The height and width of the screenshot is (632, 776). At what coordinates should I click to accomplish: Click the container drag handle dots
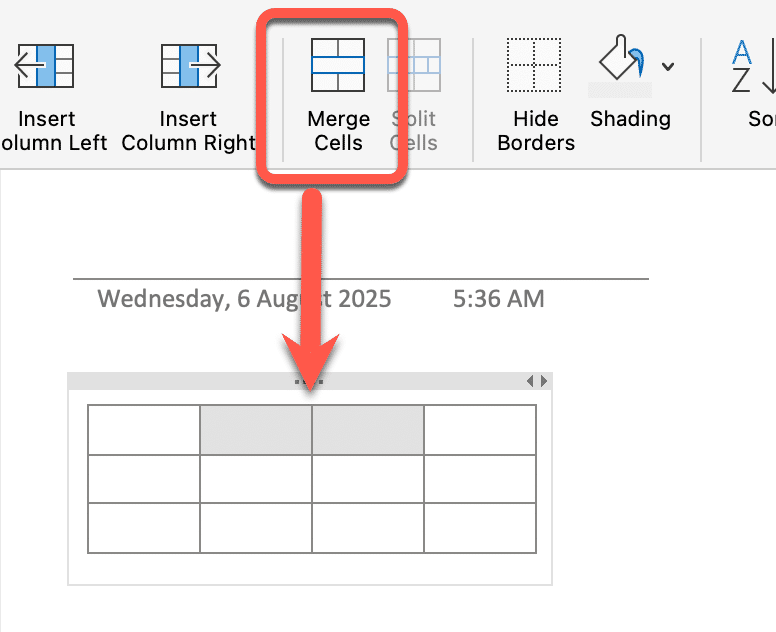[309, 382]
